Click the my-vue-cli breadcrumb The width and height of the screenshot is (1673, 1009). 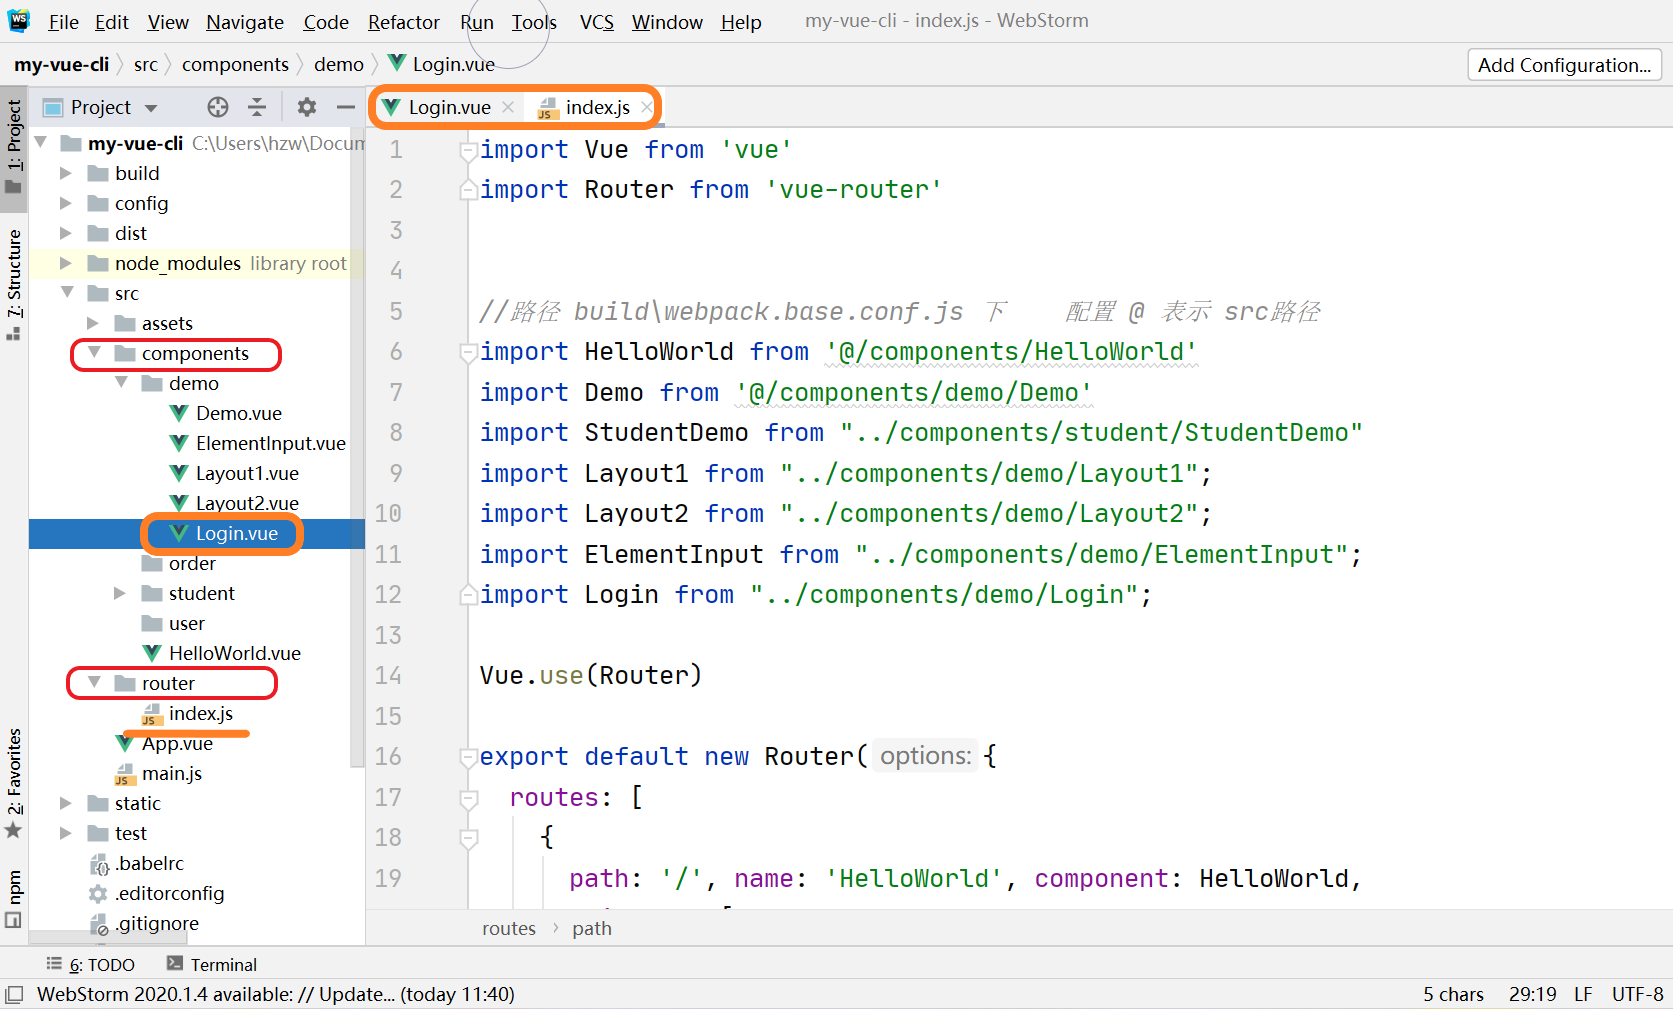[62, 65]
